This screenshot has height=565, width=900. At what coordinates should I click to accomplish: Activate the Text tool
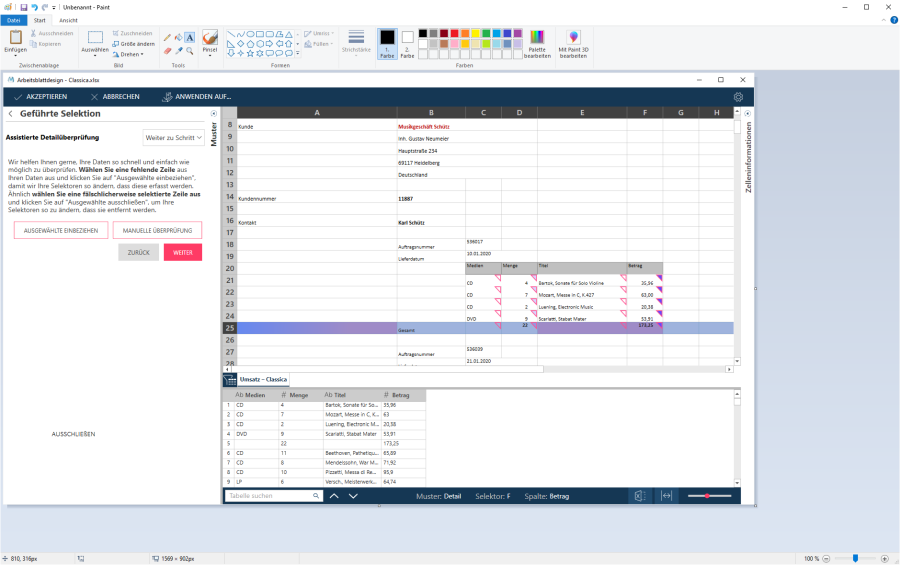[x=190, y=37]
